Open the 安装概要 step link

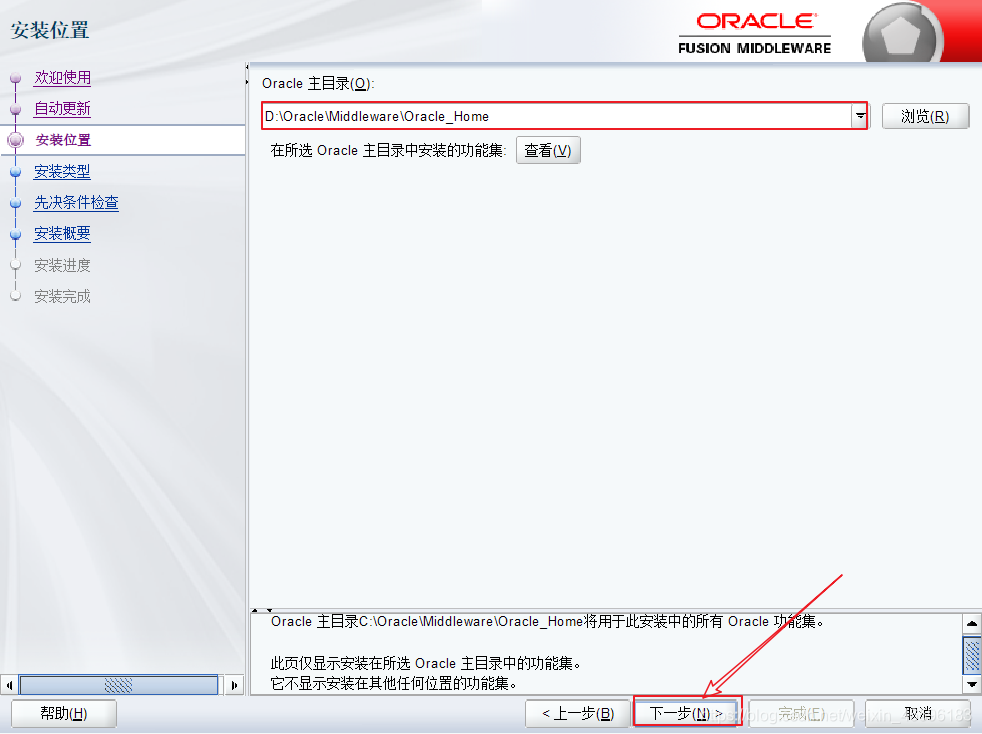[63, 234]
